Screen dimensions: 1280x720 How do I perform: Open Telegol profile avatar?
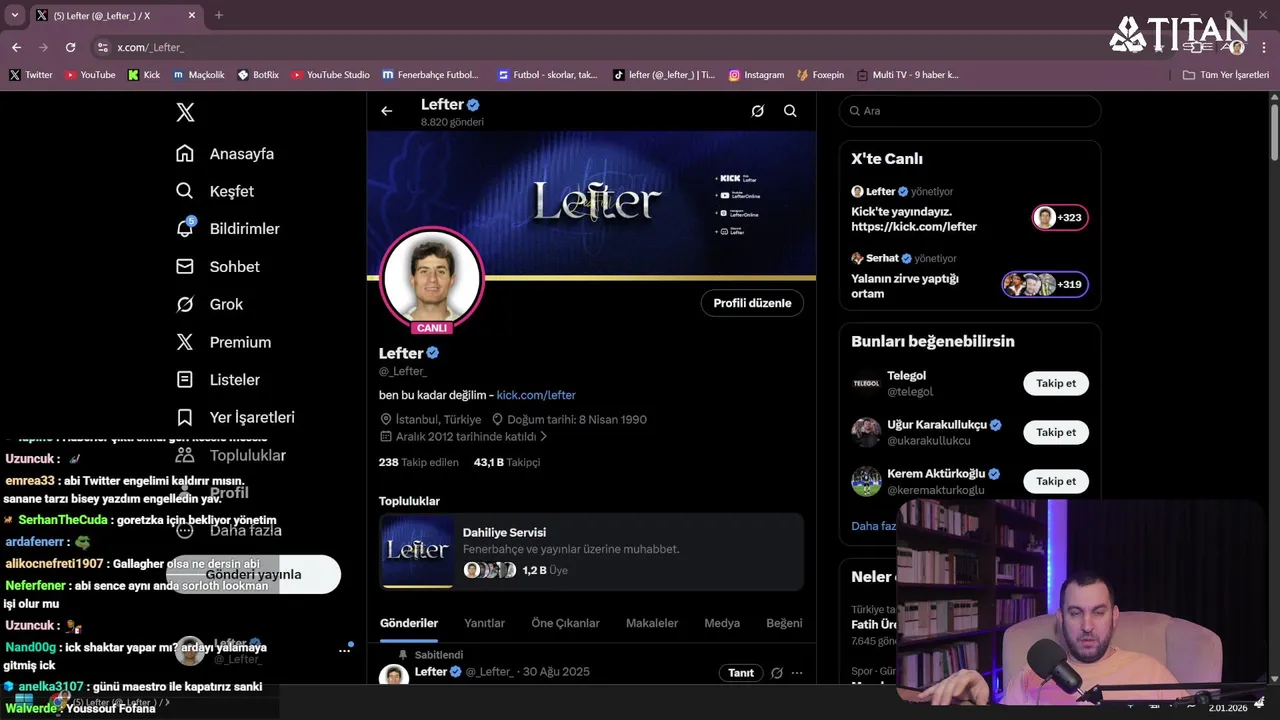coord(866,383)
